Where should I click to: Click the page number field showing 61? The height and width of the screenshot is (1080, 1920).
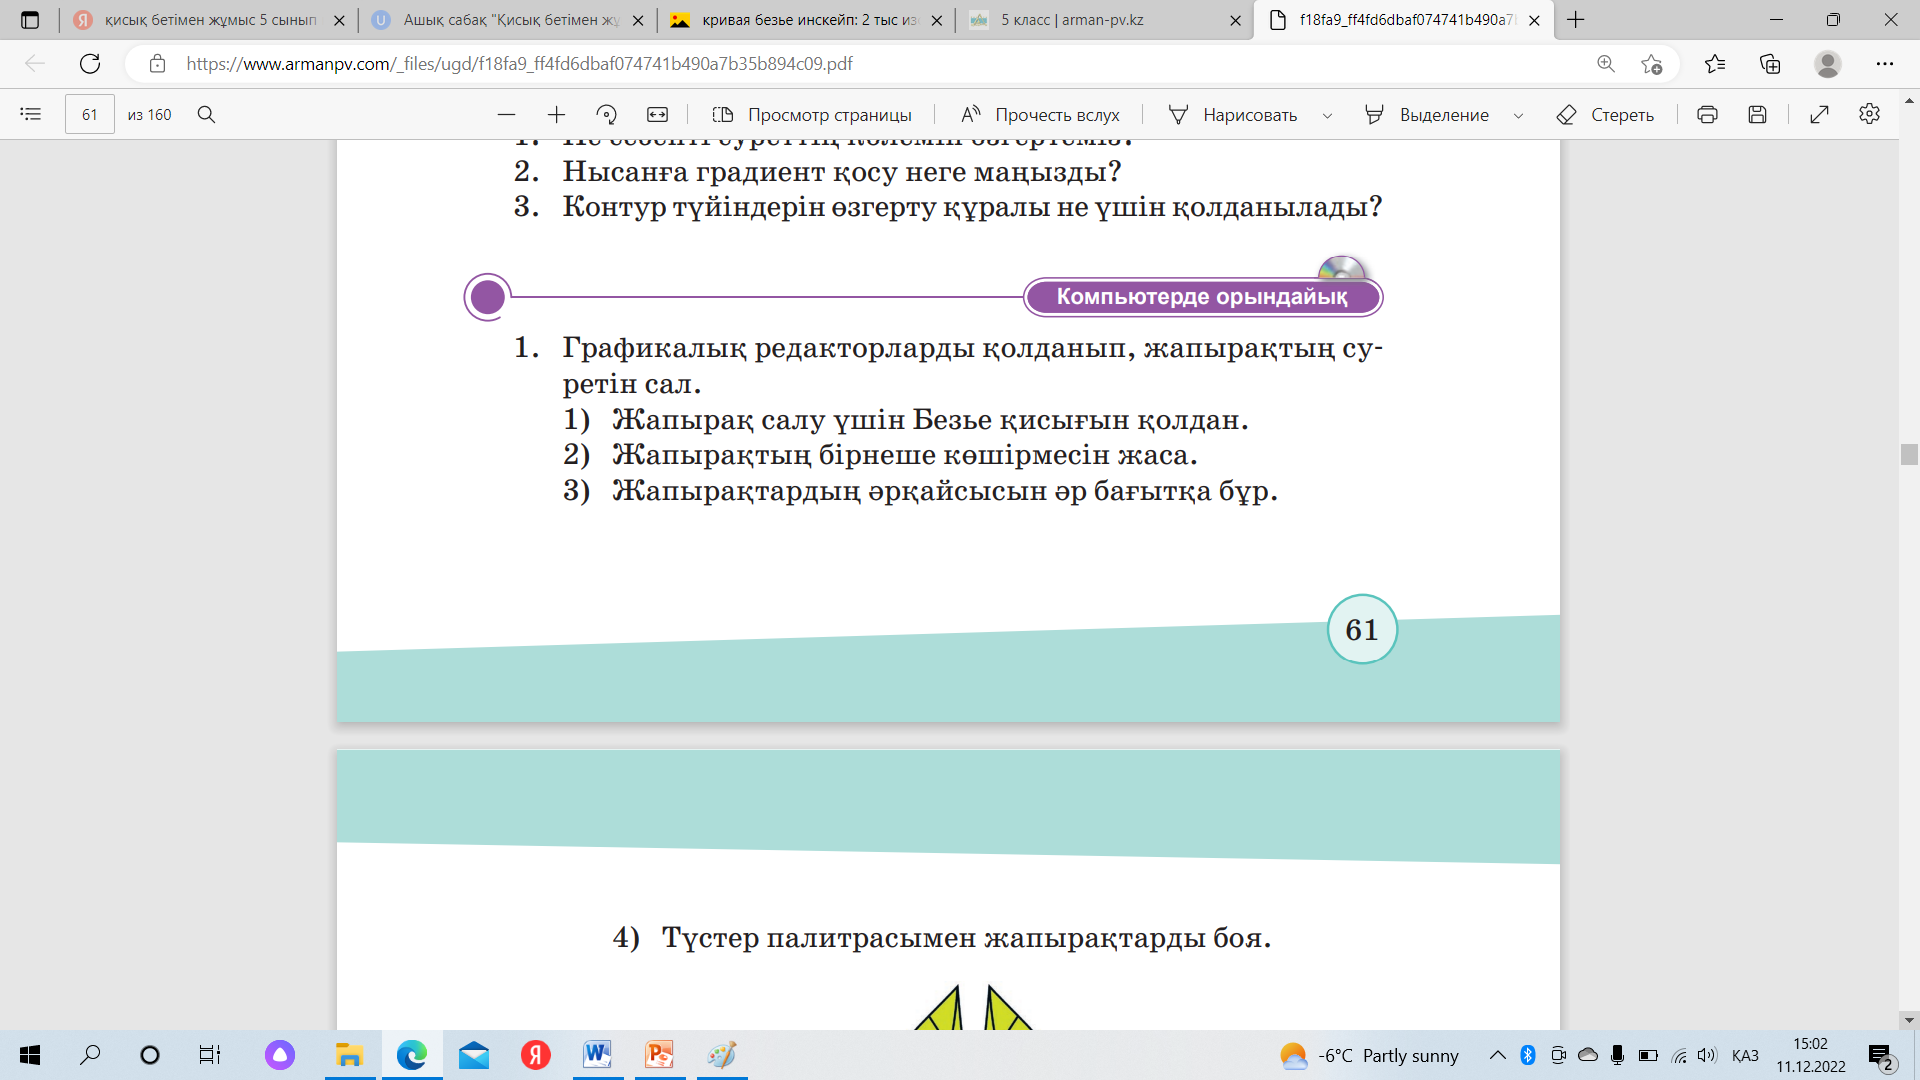(x=90, y=115)
